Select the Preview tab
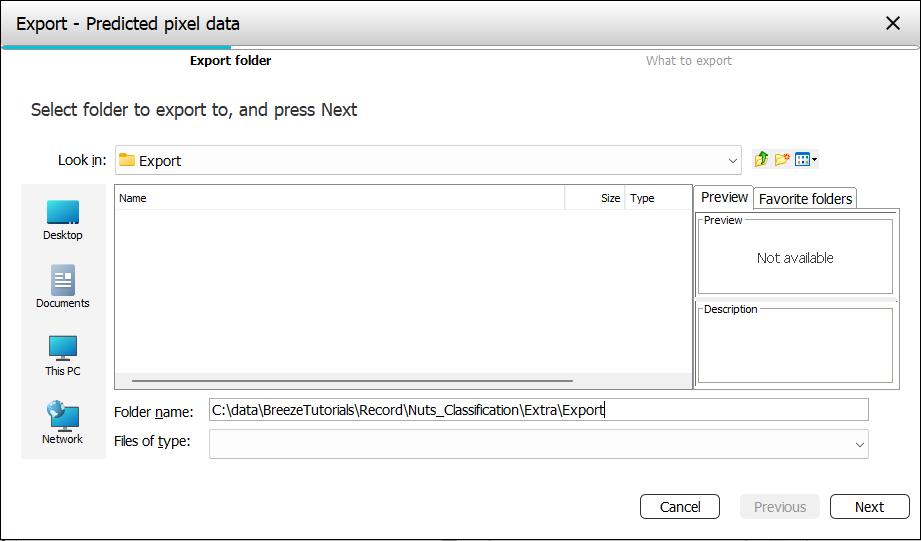Screen dimensions: 921x541 [x=724, y=197]
